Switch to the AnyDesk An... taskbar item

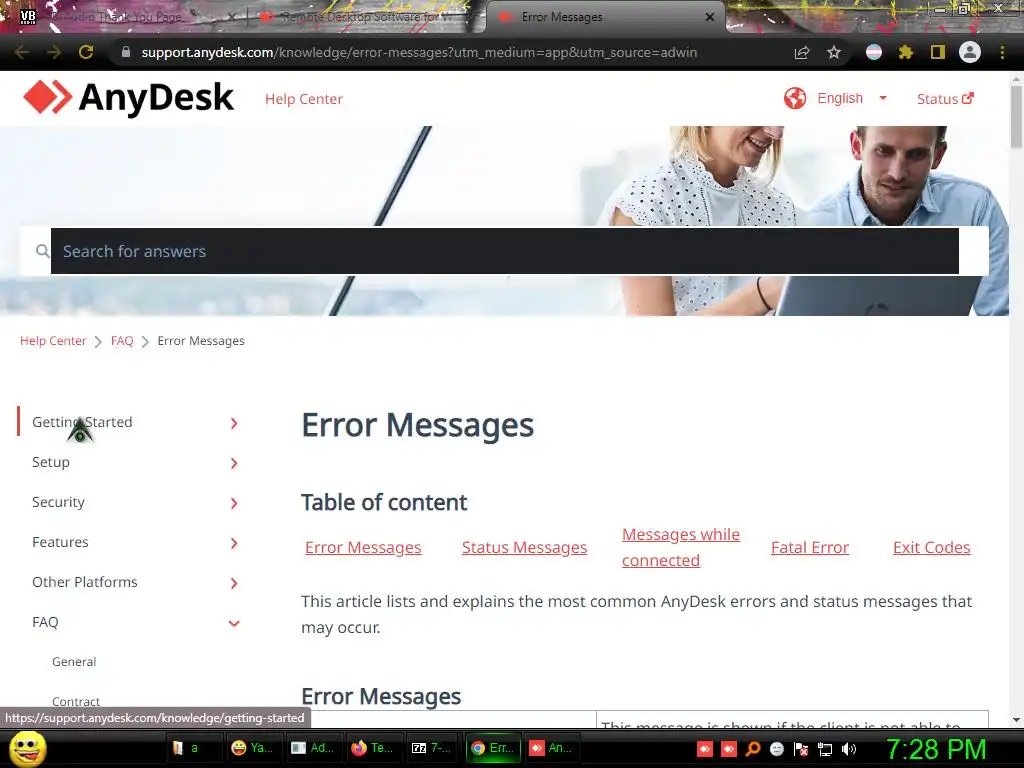(x=551, y=748)
